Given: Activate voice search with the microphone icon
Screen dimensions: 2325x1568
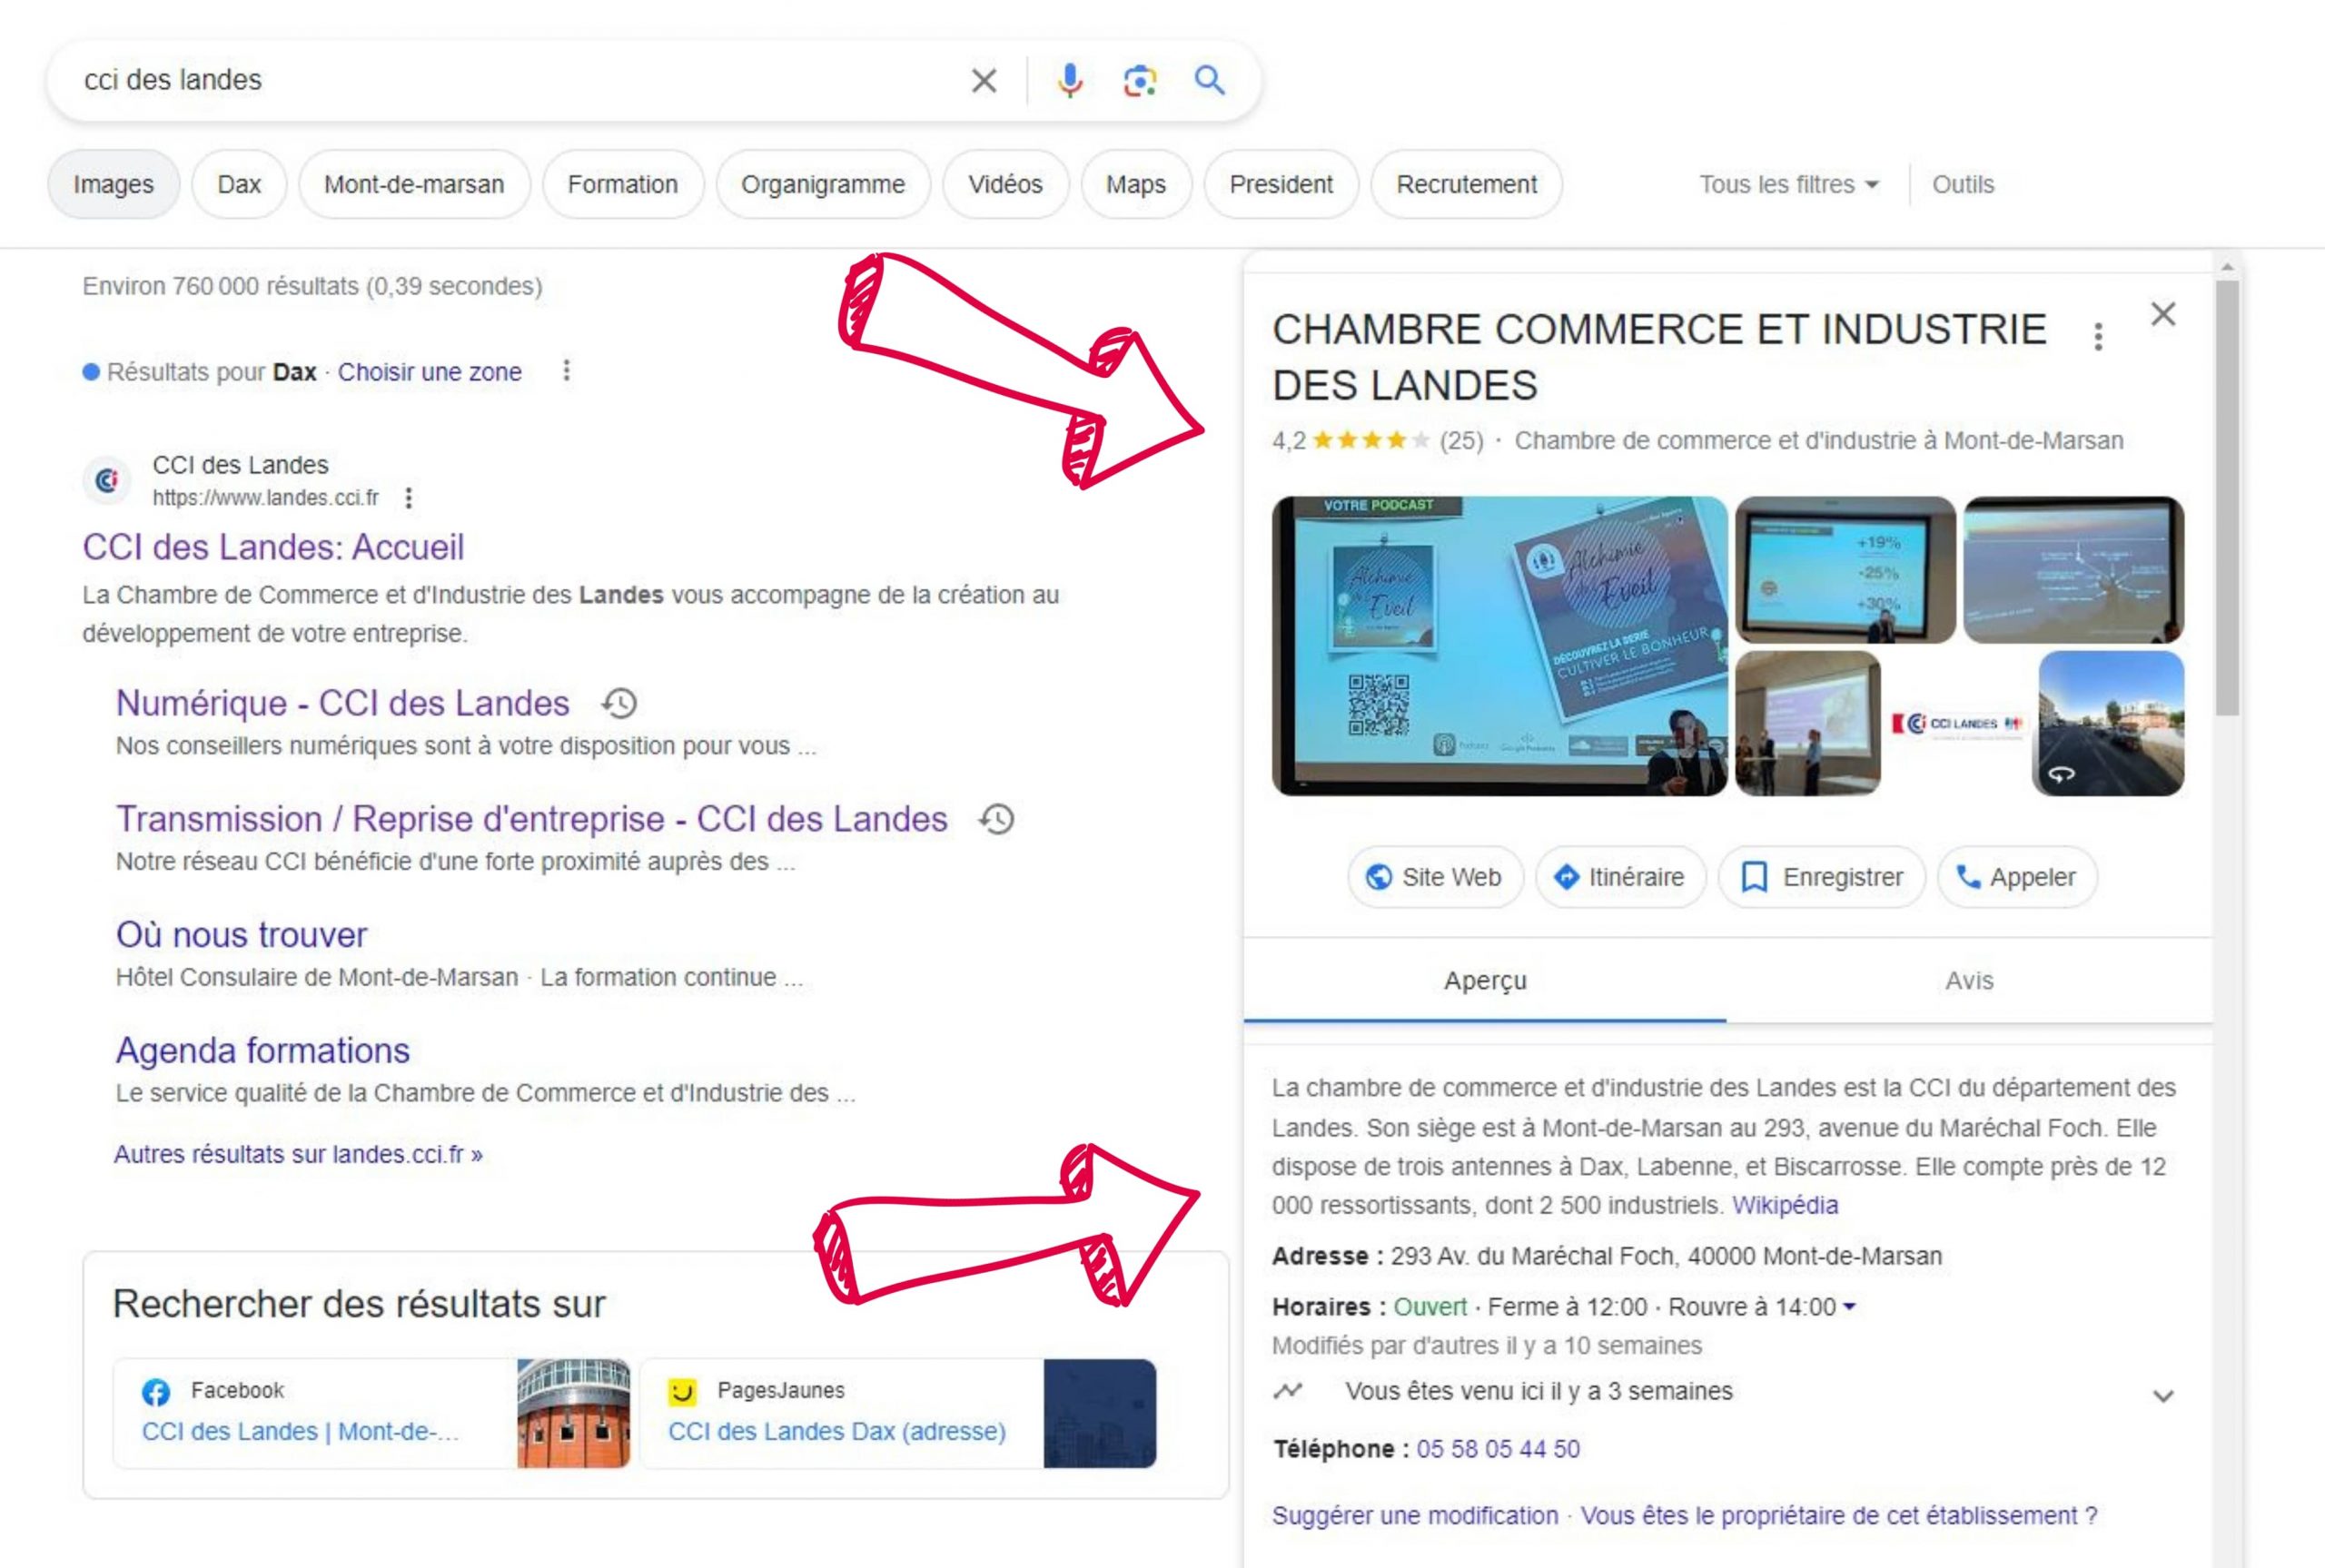Looking at the screenshot, I should (x=1069, y=81).
